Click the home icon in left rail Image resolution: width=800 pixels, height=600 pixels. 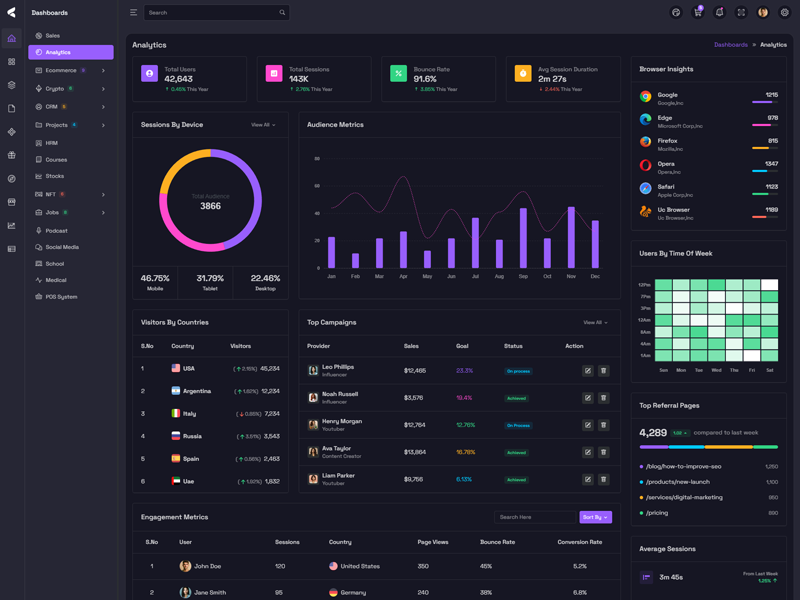pos(12,38)
